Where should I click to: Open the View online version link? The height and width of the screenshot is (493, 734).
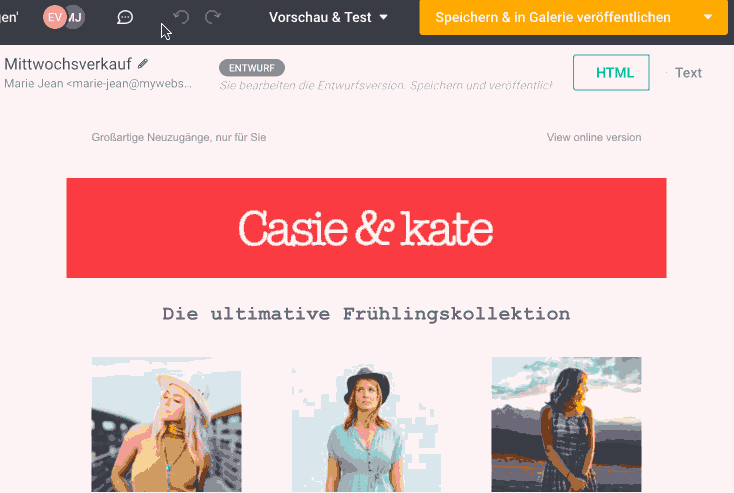(594, 137)
